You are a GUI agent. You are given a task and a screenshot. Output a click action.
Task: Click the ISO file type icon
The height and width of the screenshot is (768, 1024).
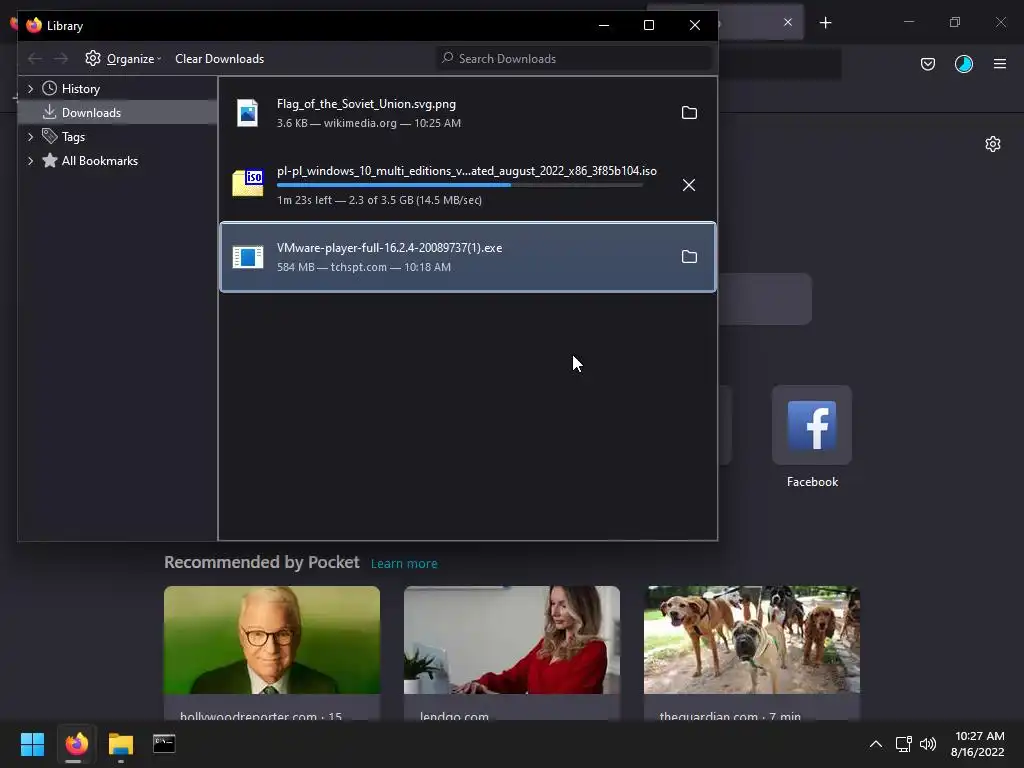coord(248,183)
